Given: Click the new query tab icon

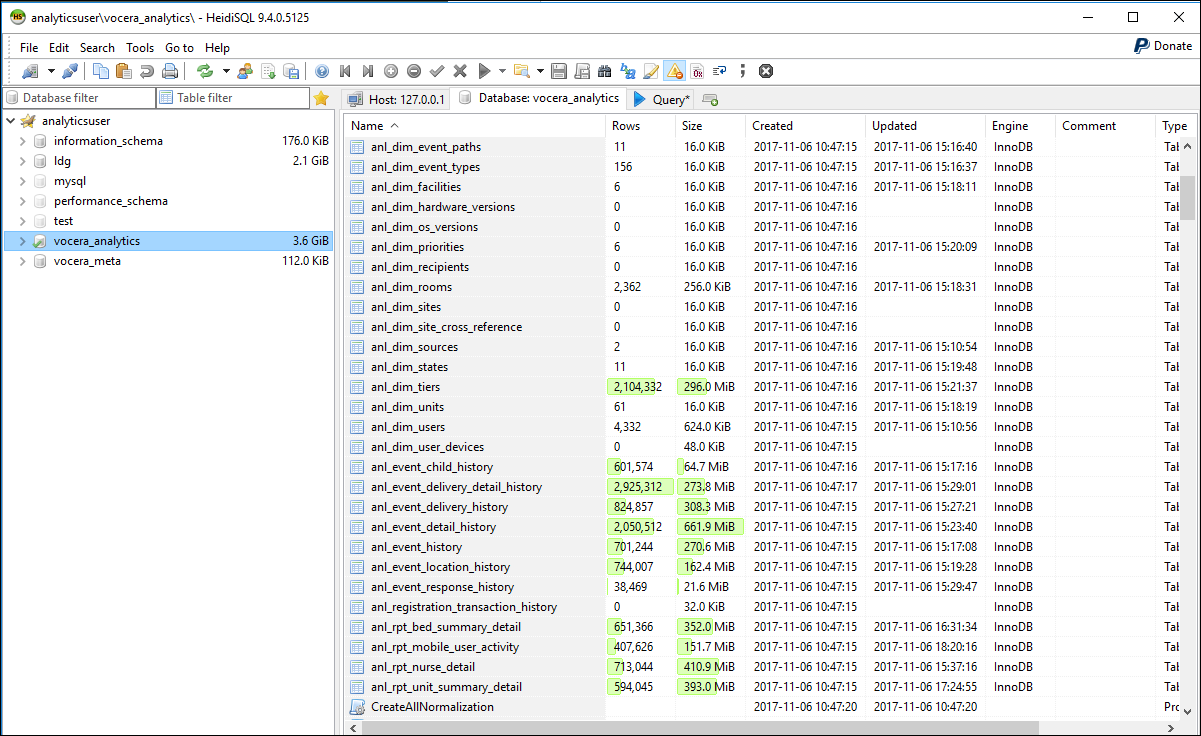Looking at the screenshot, I should tap(710, 99).
